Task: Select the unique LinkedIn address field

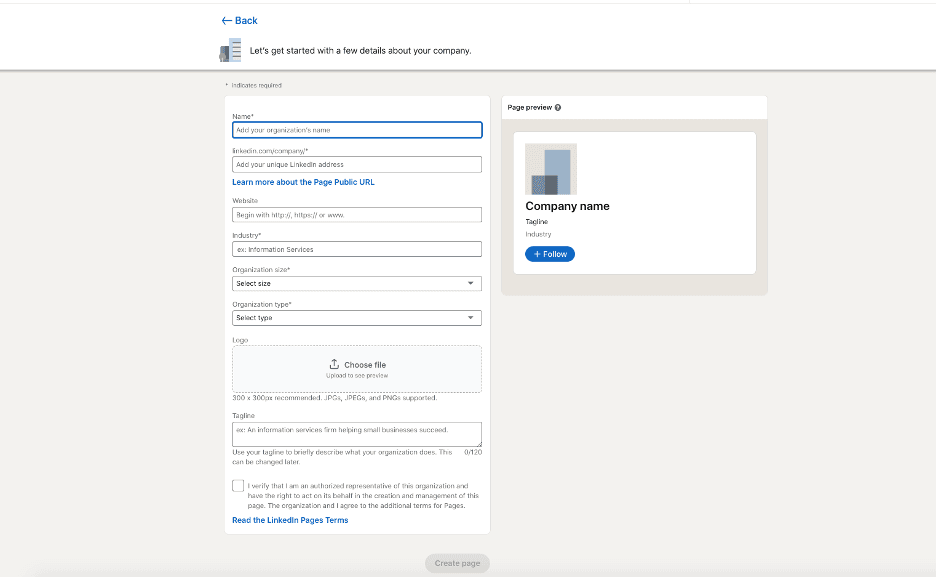Action: pos(356,164)
